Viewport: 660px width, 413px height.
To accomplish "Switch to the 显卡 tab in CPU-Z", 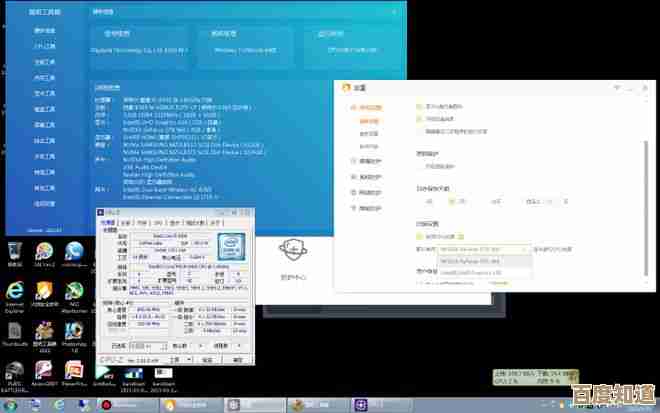I will click(175, 223).
